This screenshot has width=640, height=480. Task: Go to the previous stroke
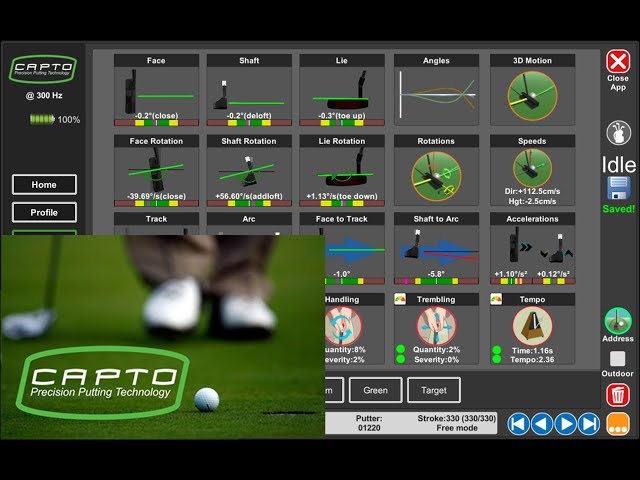tap(542, 424)
